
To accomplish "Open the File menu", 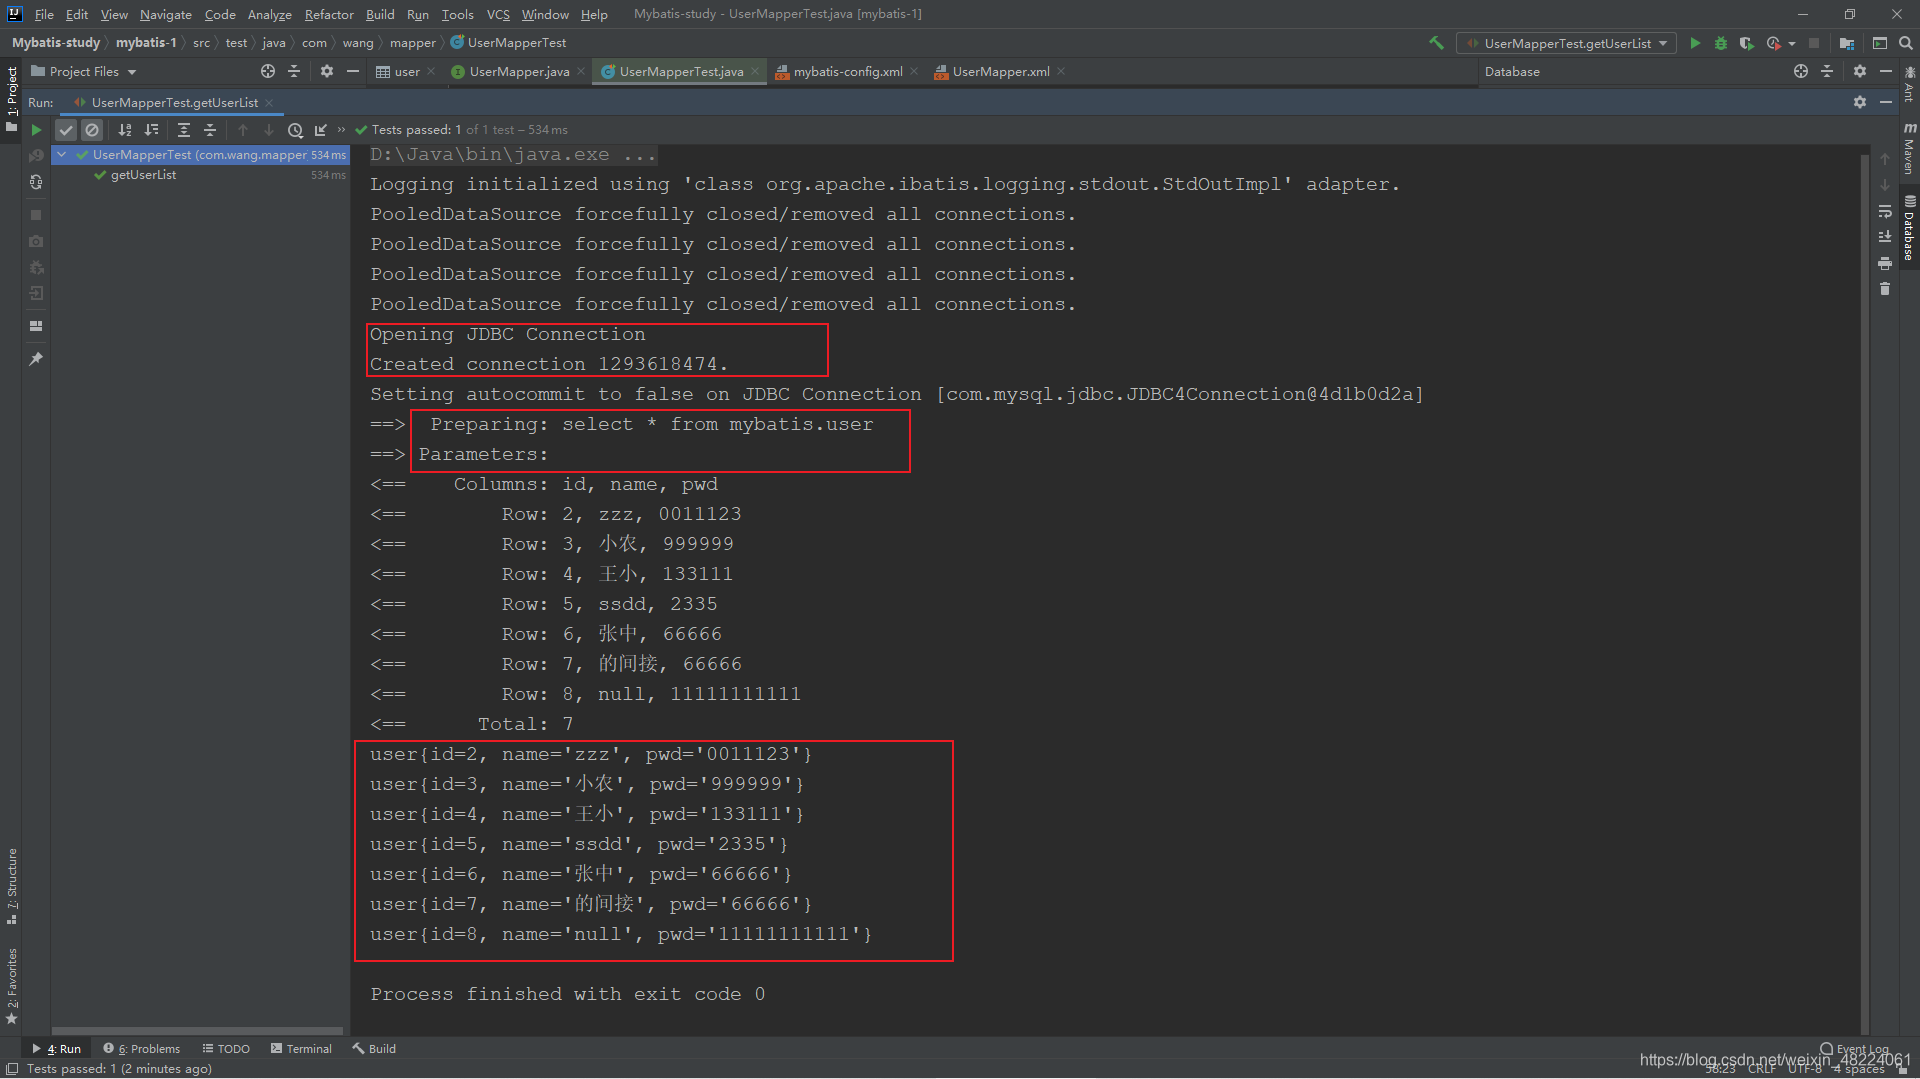I will tap(44, 14).
